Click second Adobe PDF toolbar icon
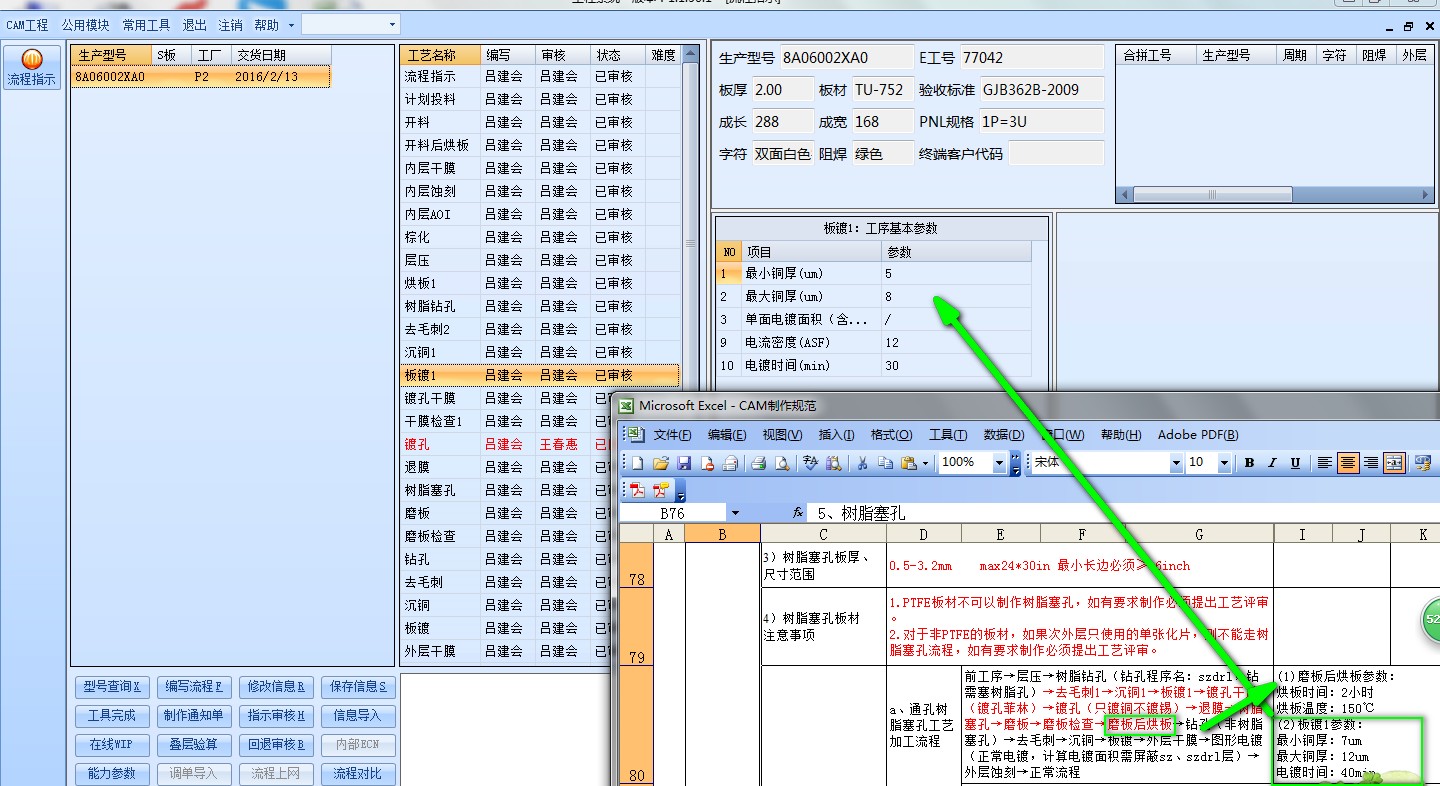 660,490
